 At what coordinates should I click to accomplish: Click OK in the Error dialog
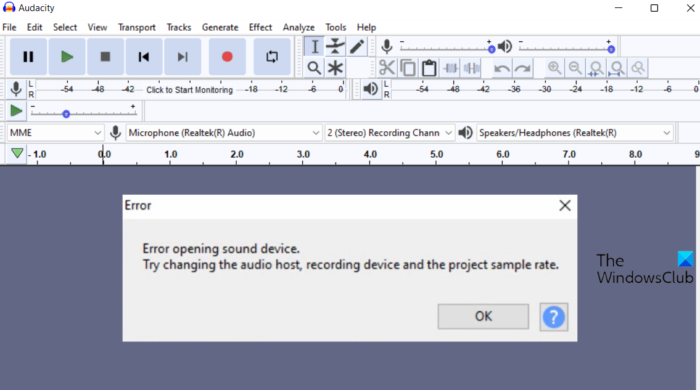483,316
